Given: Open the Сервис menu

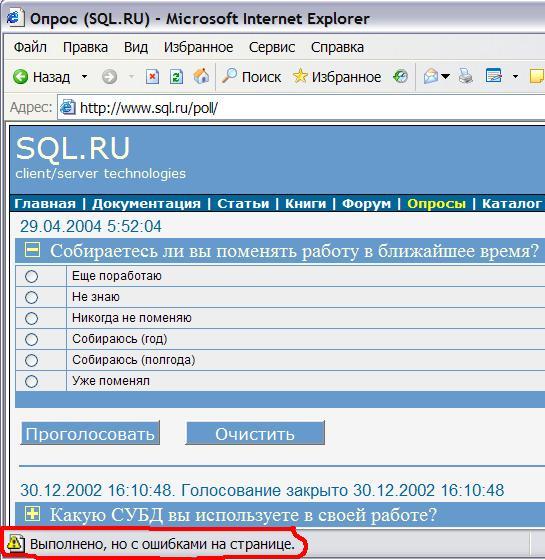Looking at the screenshot, I should click(x=272, y=47).
